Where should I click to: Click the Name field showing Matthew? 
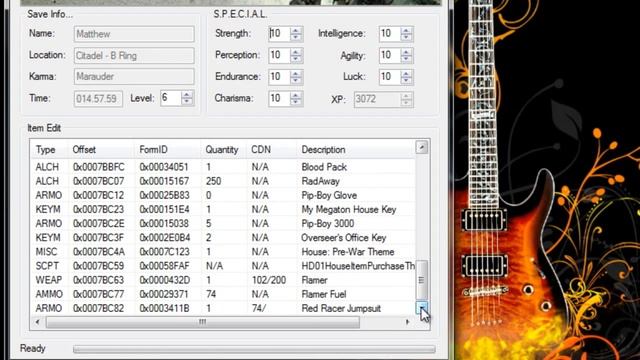click(x=134, y=34)
